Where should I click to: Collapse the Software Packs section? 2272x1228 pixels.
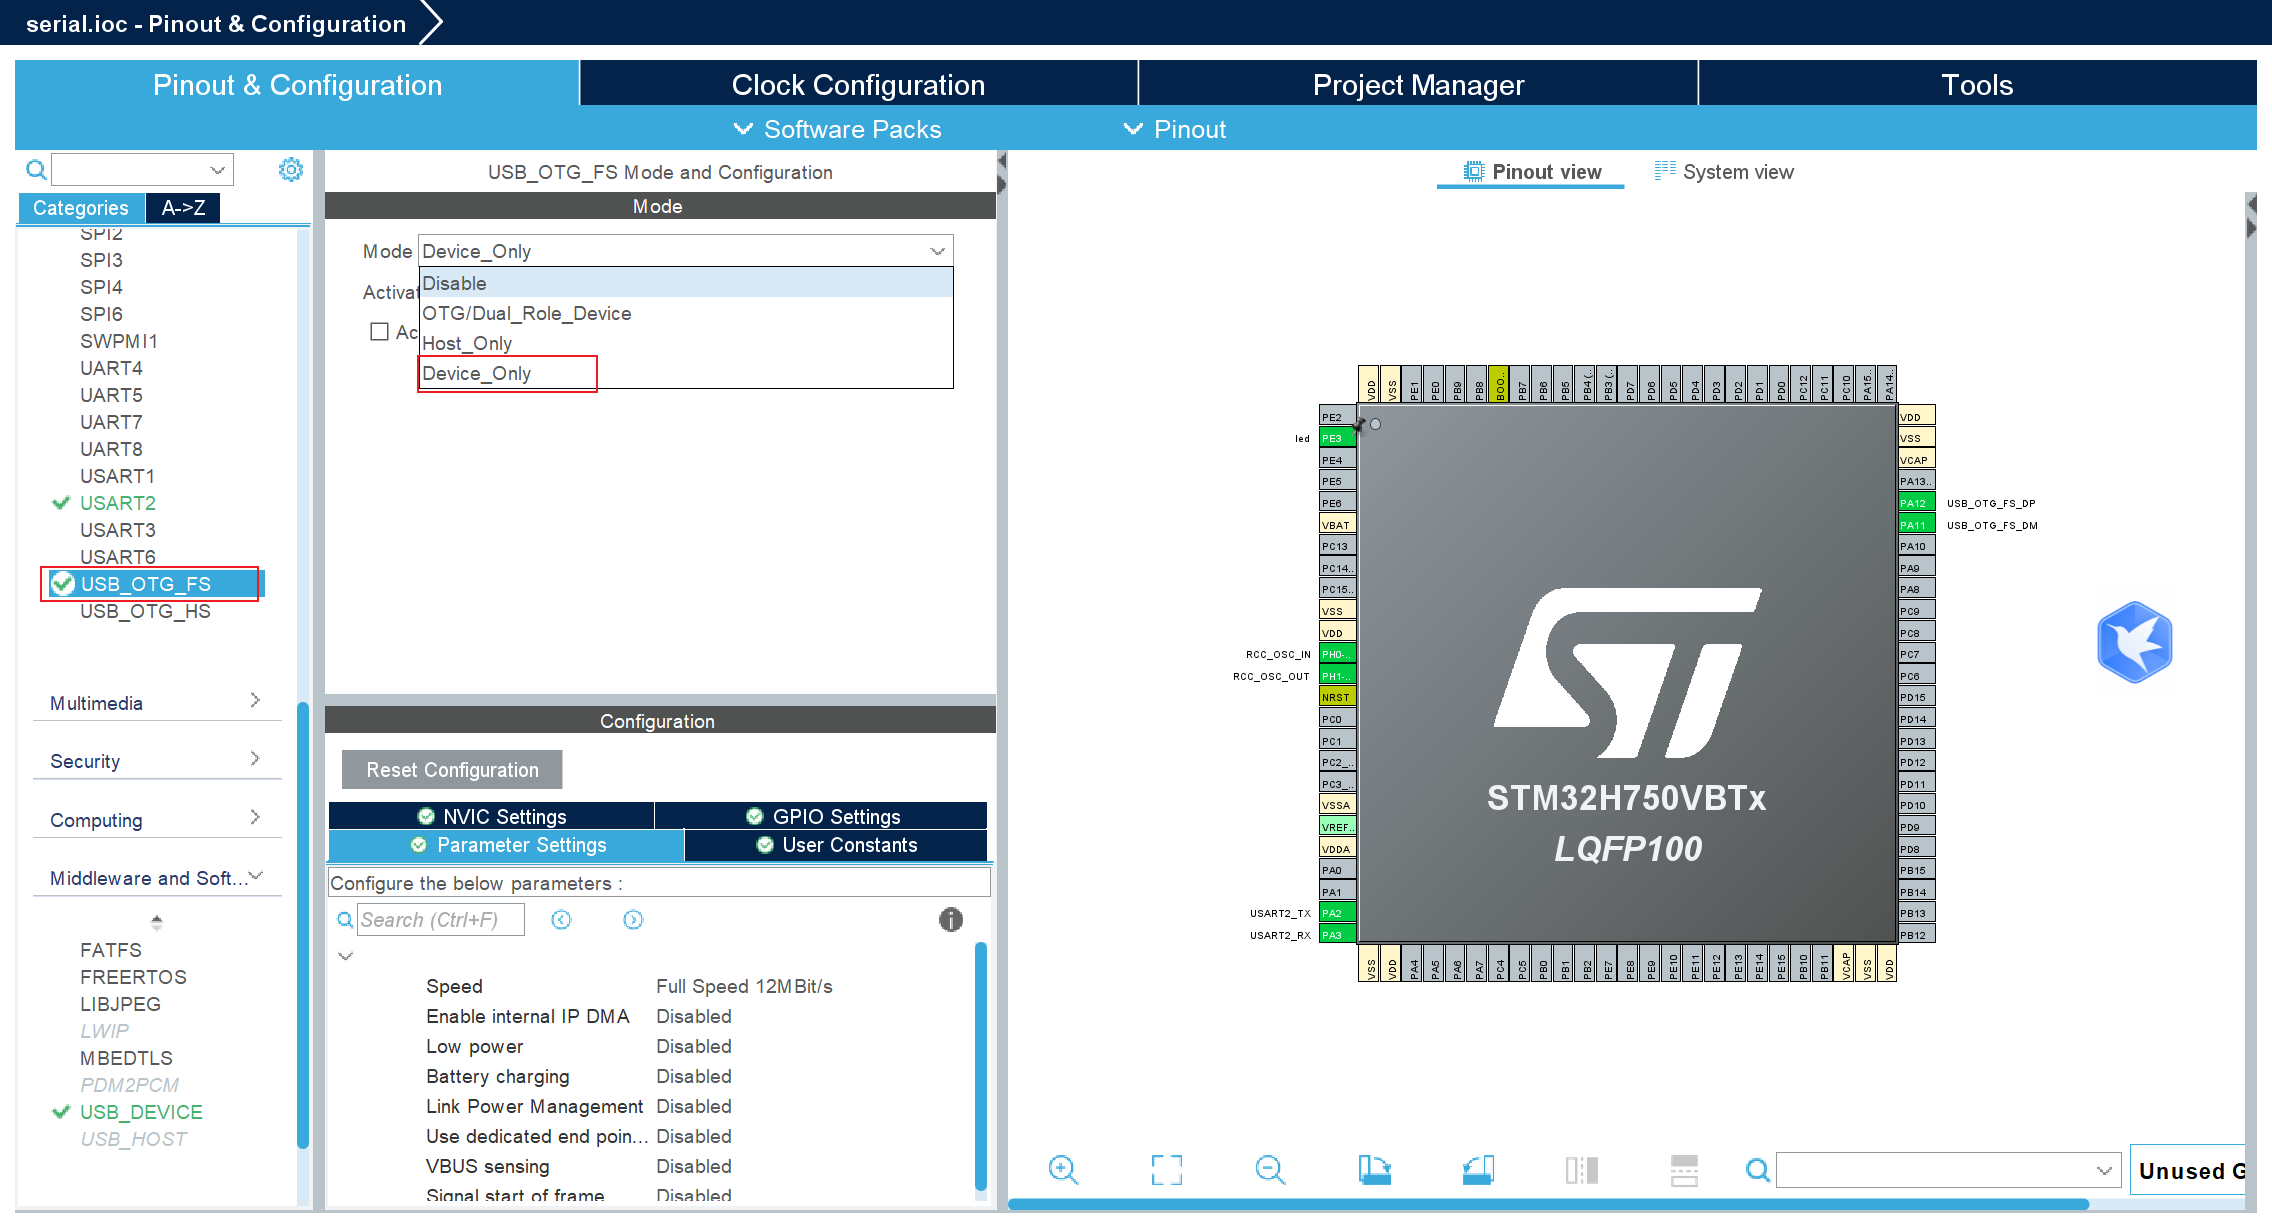click(743, 129)
